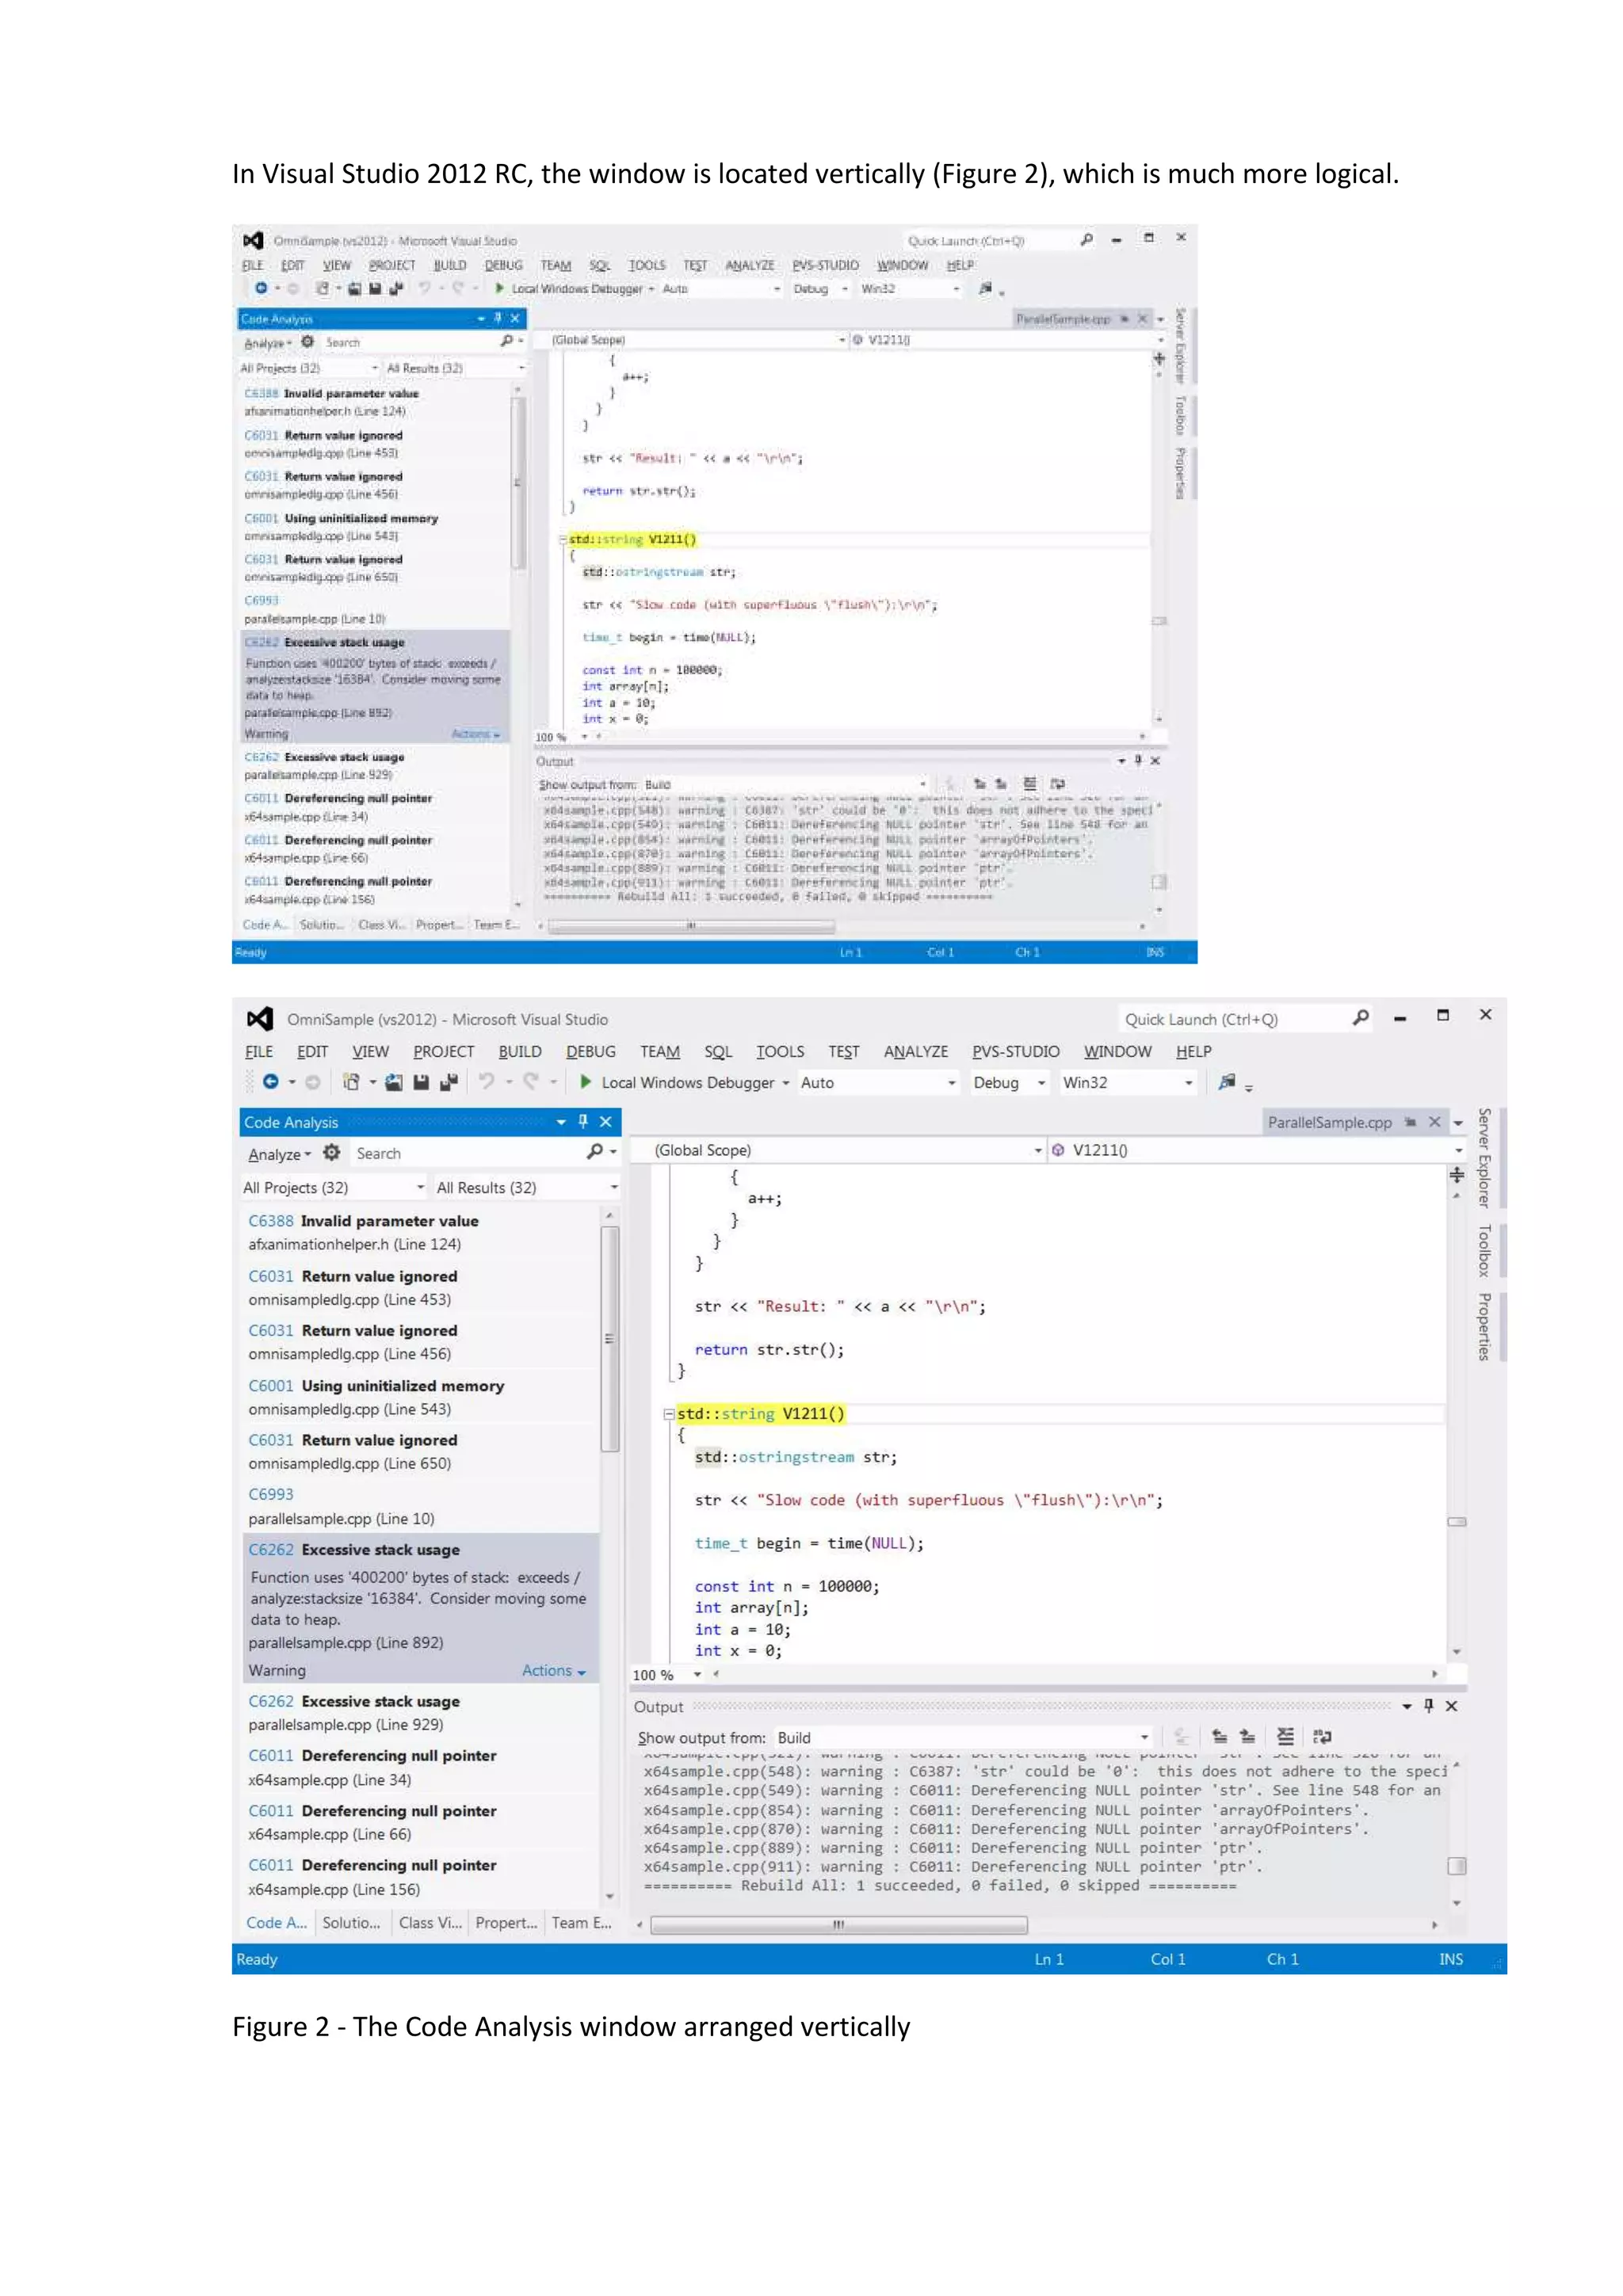The height and width of the screenshot is (2296, 1623).
Task: Click Visual Studio logo in larger screenshot title bar
Action: (x=260, y=1019)
